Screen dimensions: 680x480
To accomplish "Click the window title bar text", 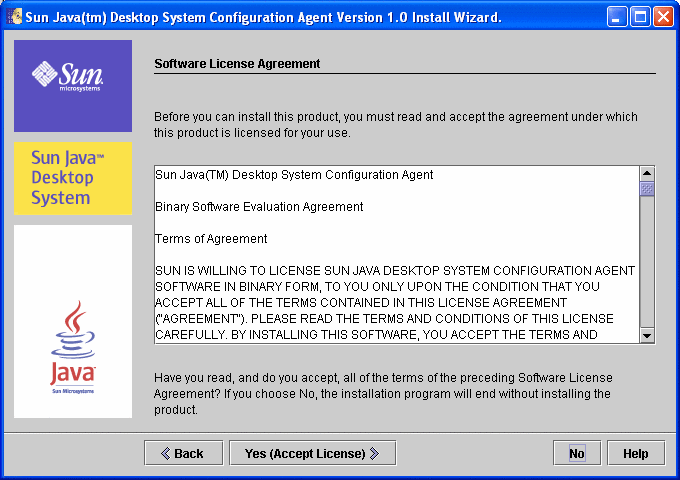I will pyautogui.click(x=263, y=17).
